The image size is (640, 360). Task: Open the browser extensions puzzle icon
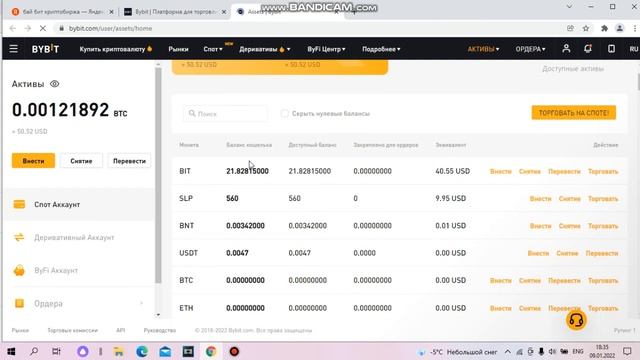(604, 28)
